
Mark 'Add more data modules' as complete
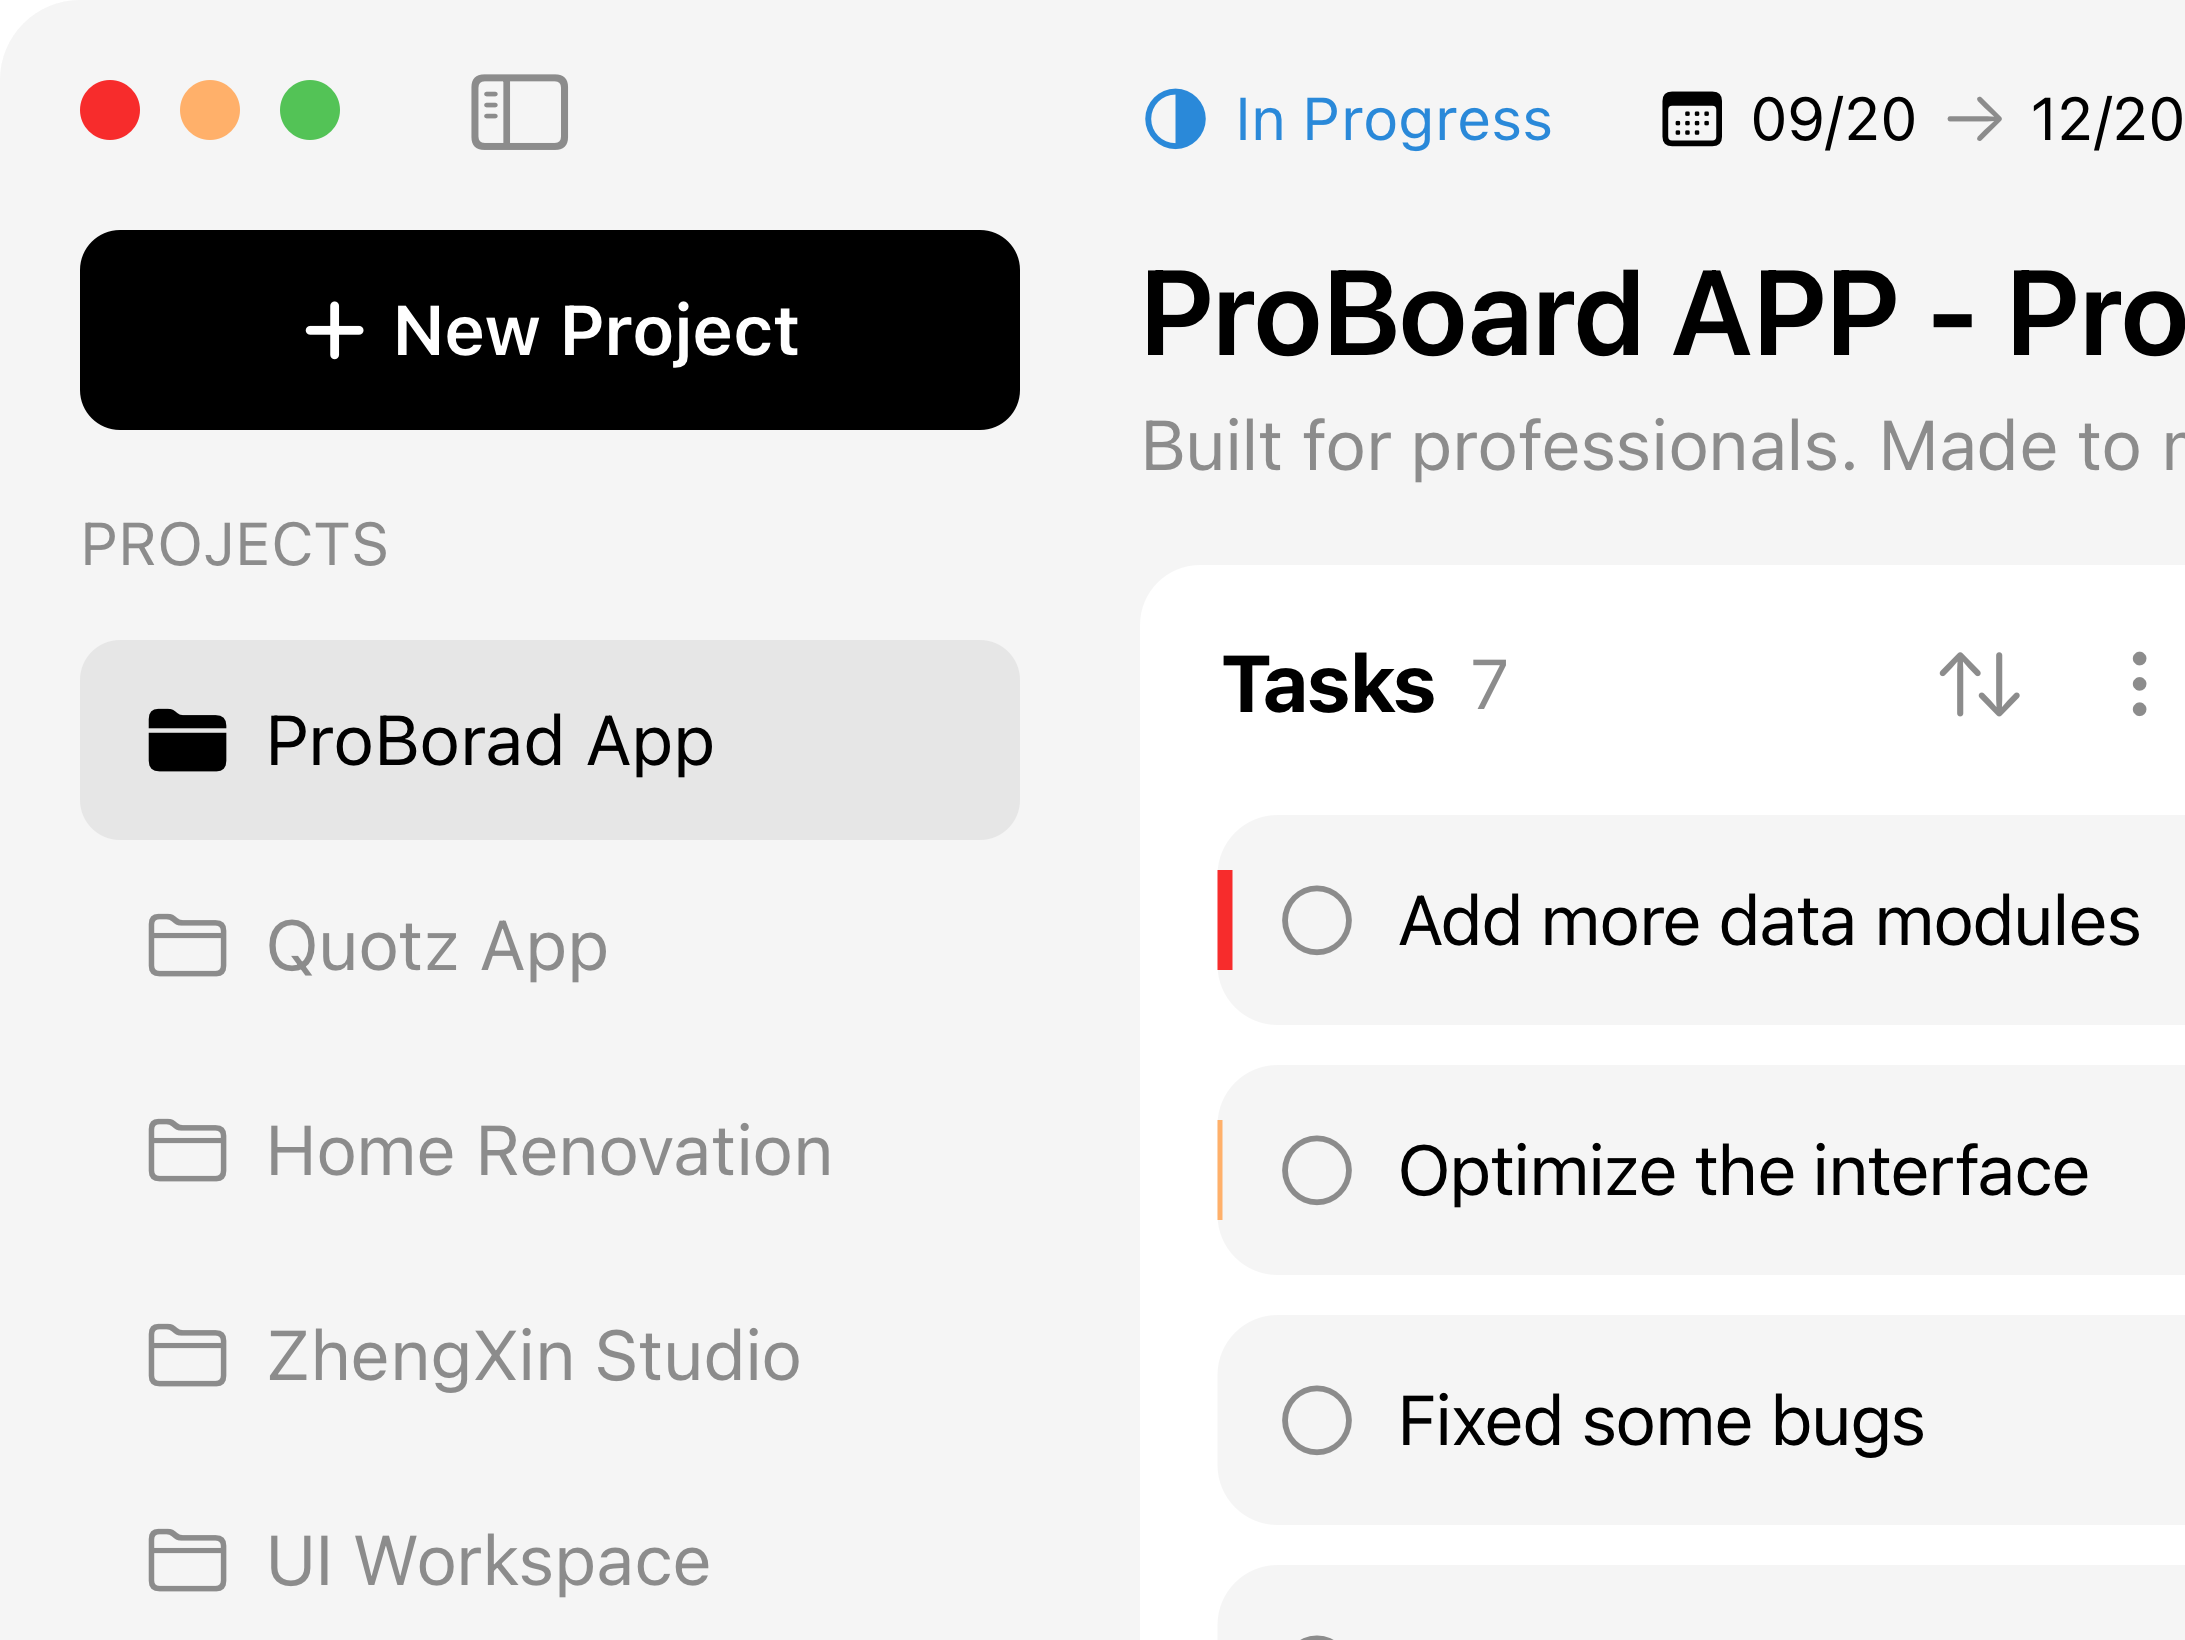point(1319,920)
